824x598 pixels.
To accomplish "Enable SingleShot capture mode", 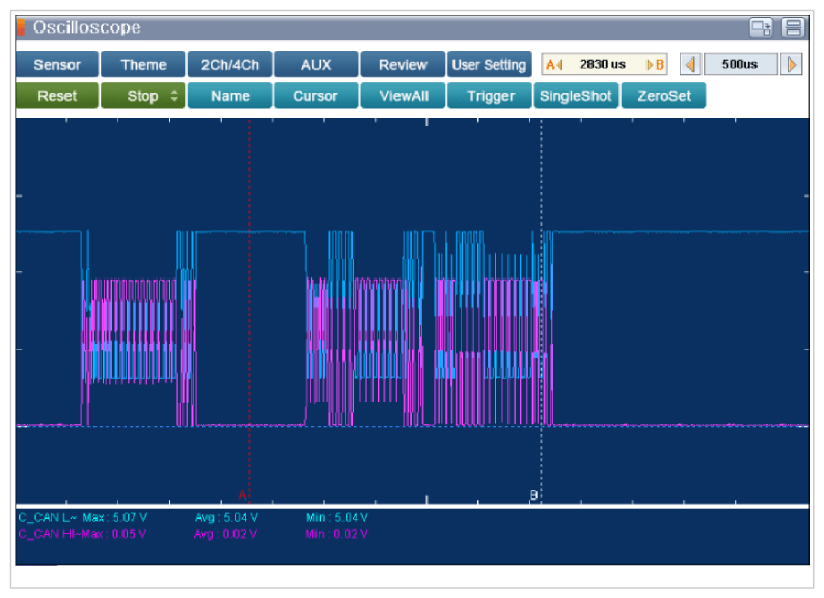I will (x=576, y=96).
